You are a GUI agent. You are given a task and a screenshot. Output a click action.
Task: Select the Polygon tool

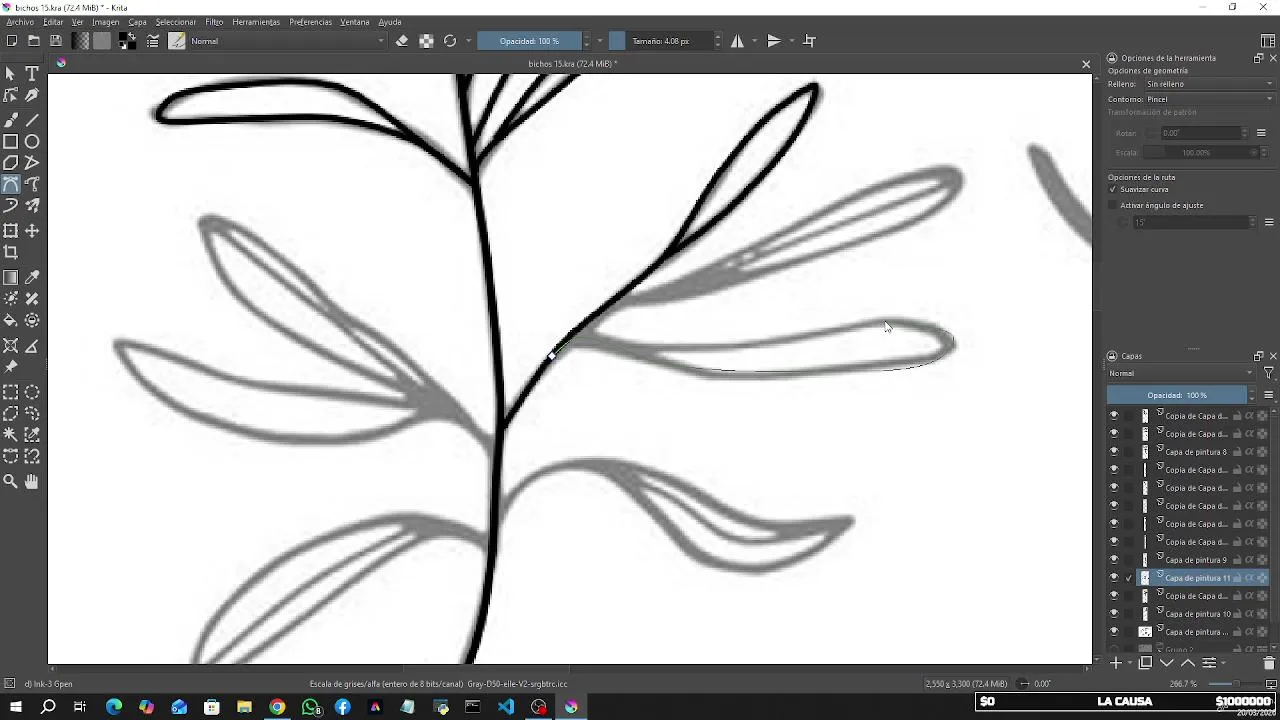click(x=11, y=163)
